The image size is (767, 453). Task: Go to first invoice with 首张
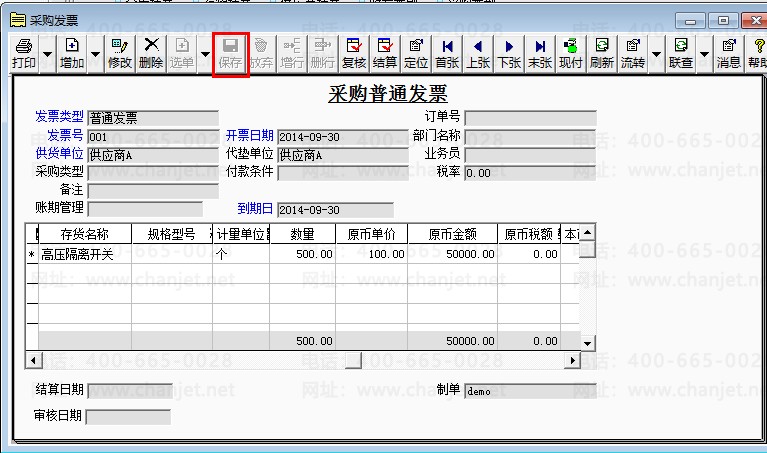click(x=448, y=53)
